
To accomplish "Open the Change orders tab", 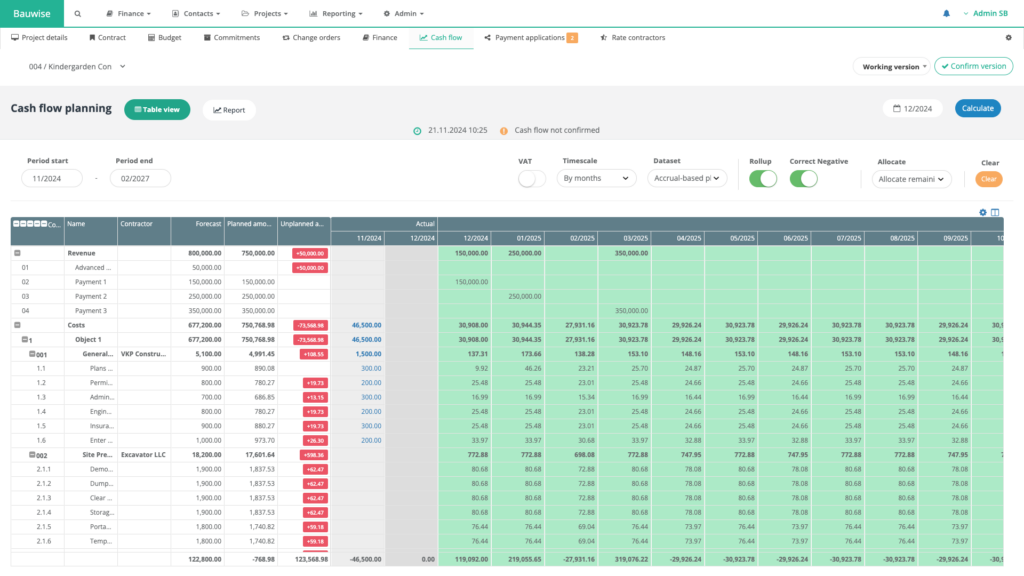I will (312, 38).
